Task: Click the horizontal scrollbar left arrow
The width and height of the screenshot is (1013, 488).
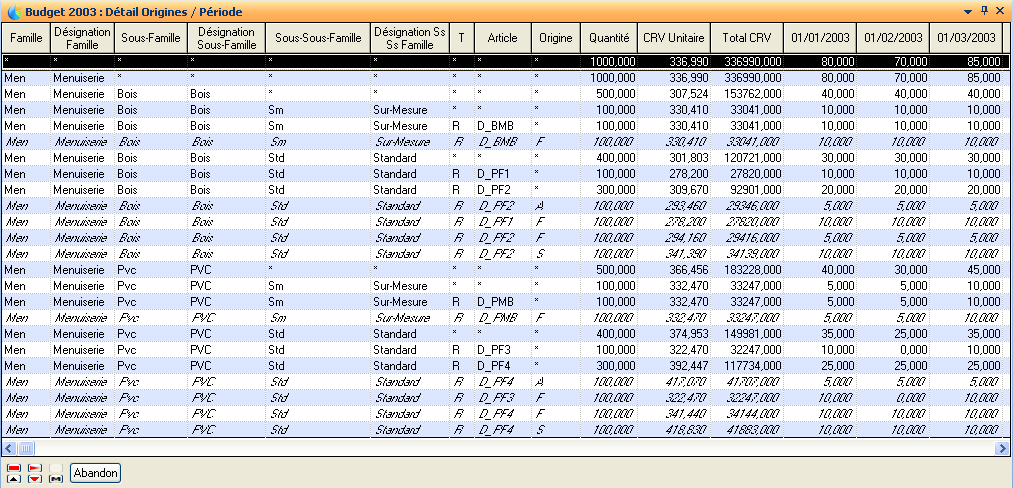Action: 9,449
